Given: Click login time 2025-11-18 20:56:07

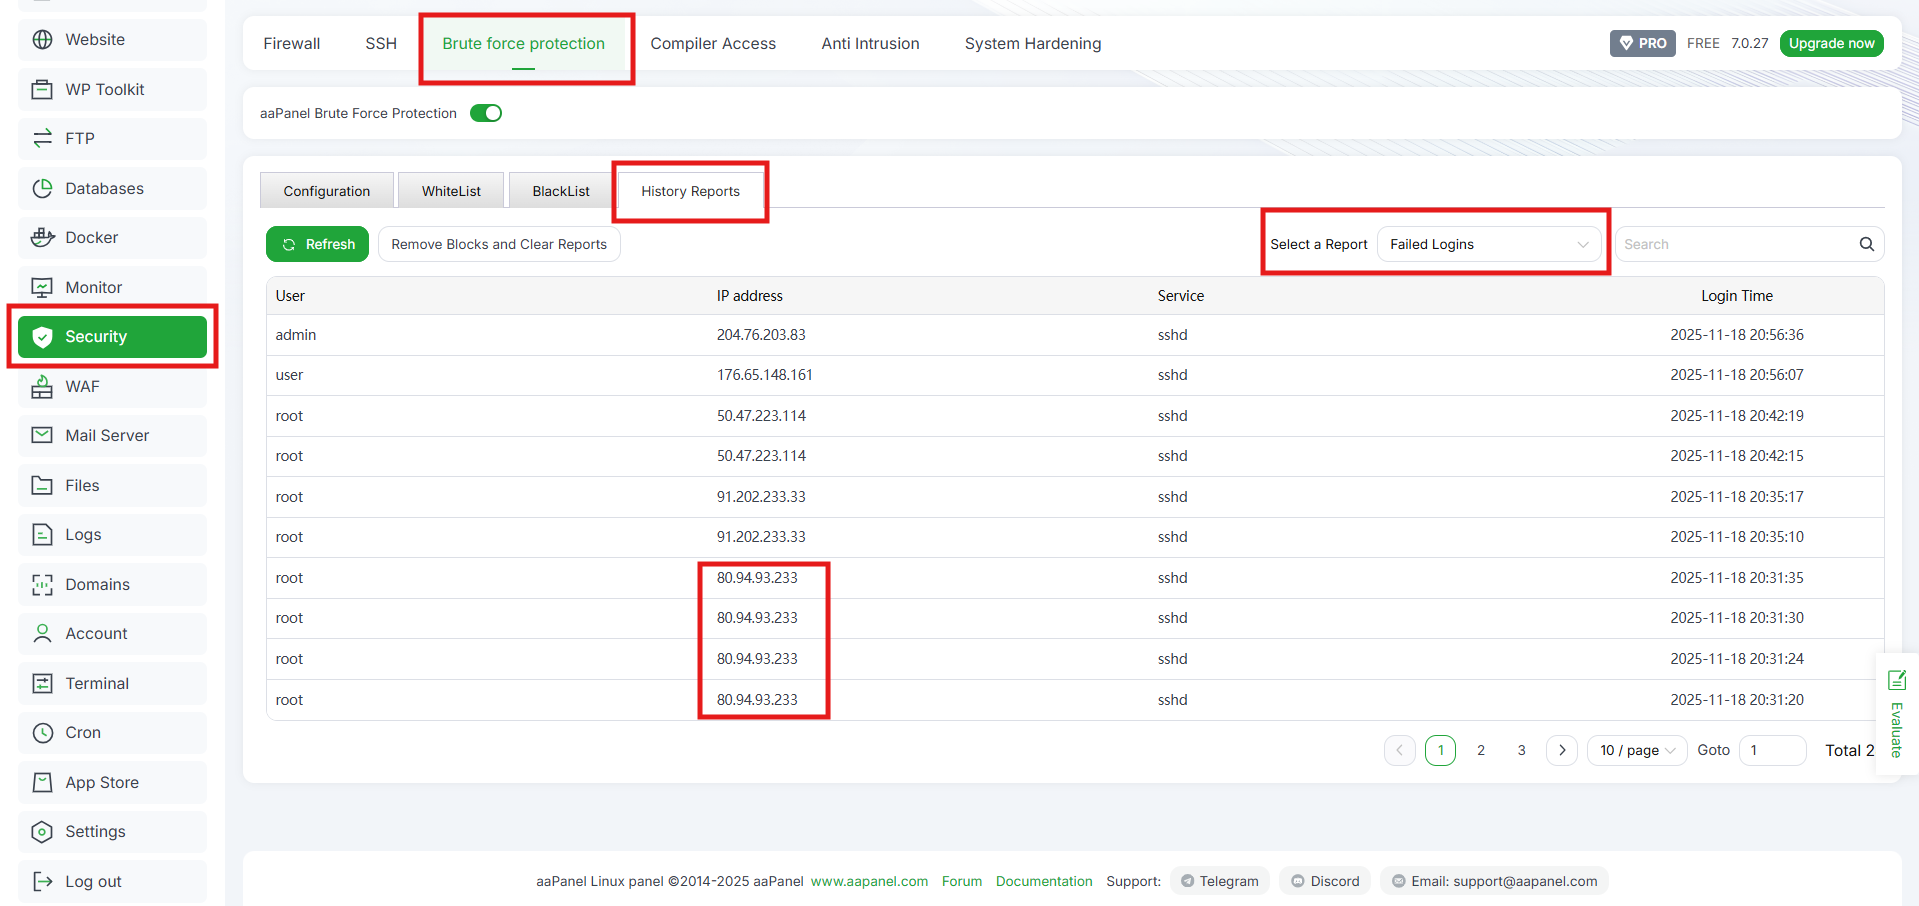Looking at the screenshot, I should [x=1737, y=375].
